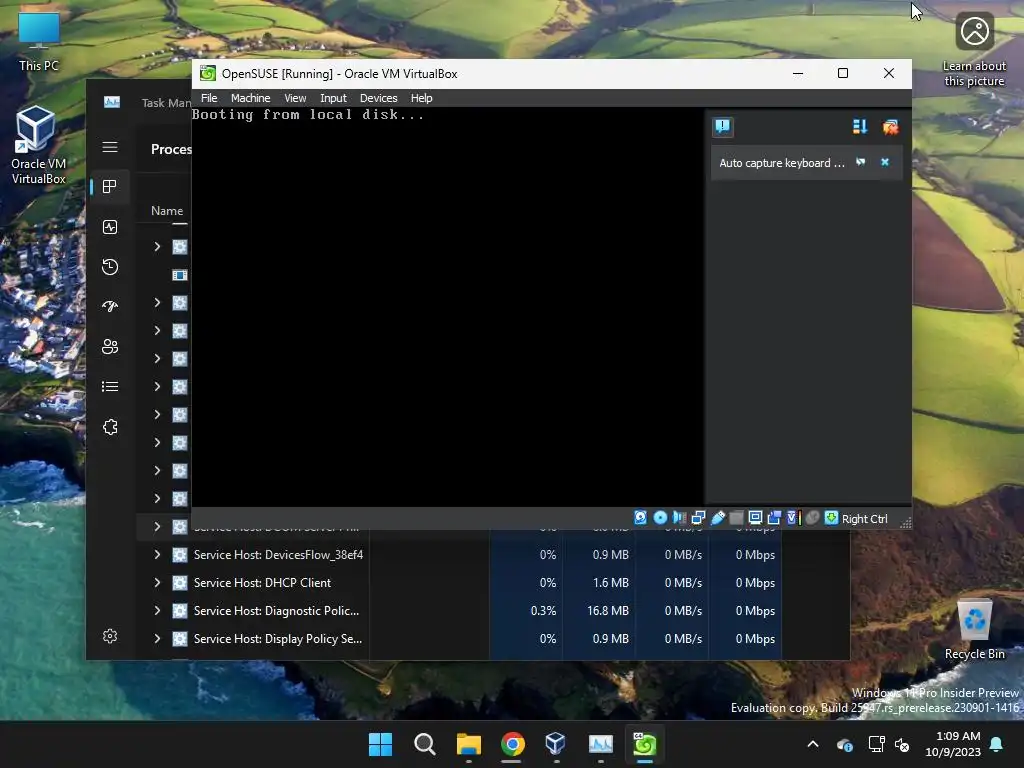This screenshot has height=768, width=1024.
Task: Open File Explorer from taskbar
Action: pos(468,744)
